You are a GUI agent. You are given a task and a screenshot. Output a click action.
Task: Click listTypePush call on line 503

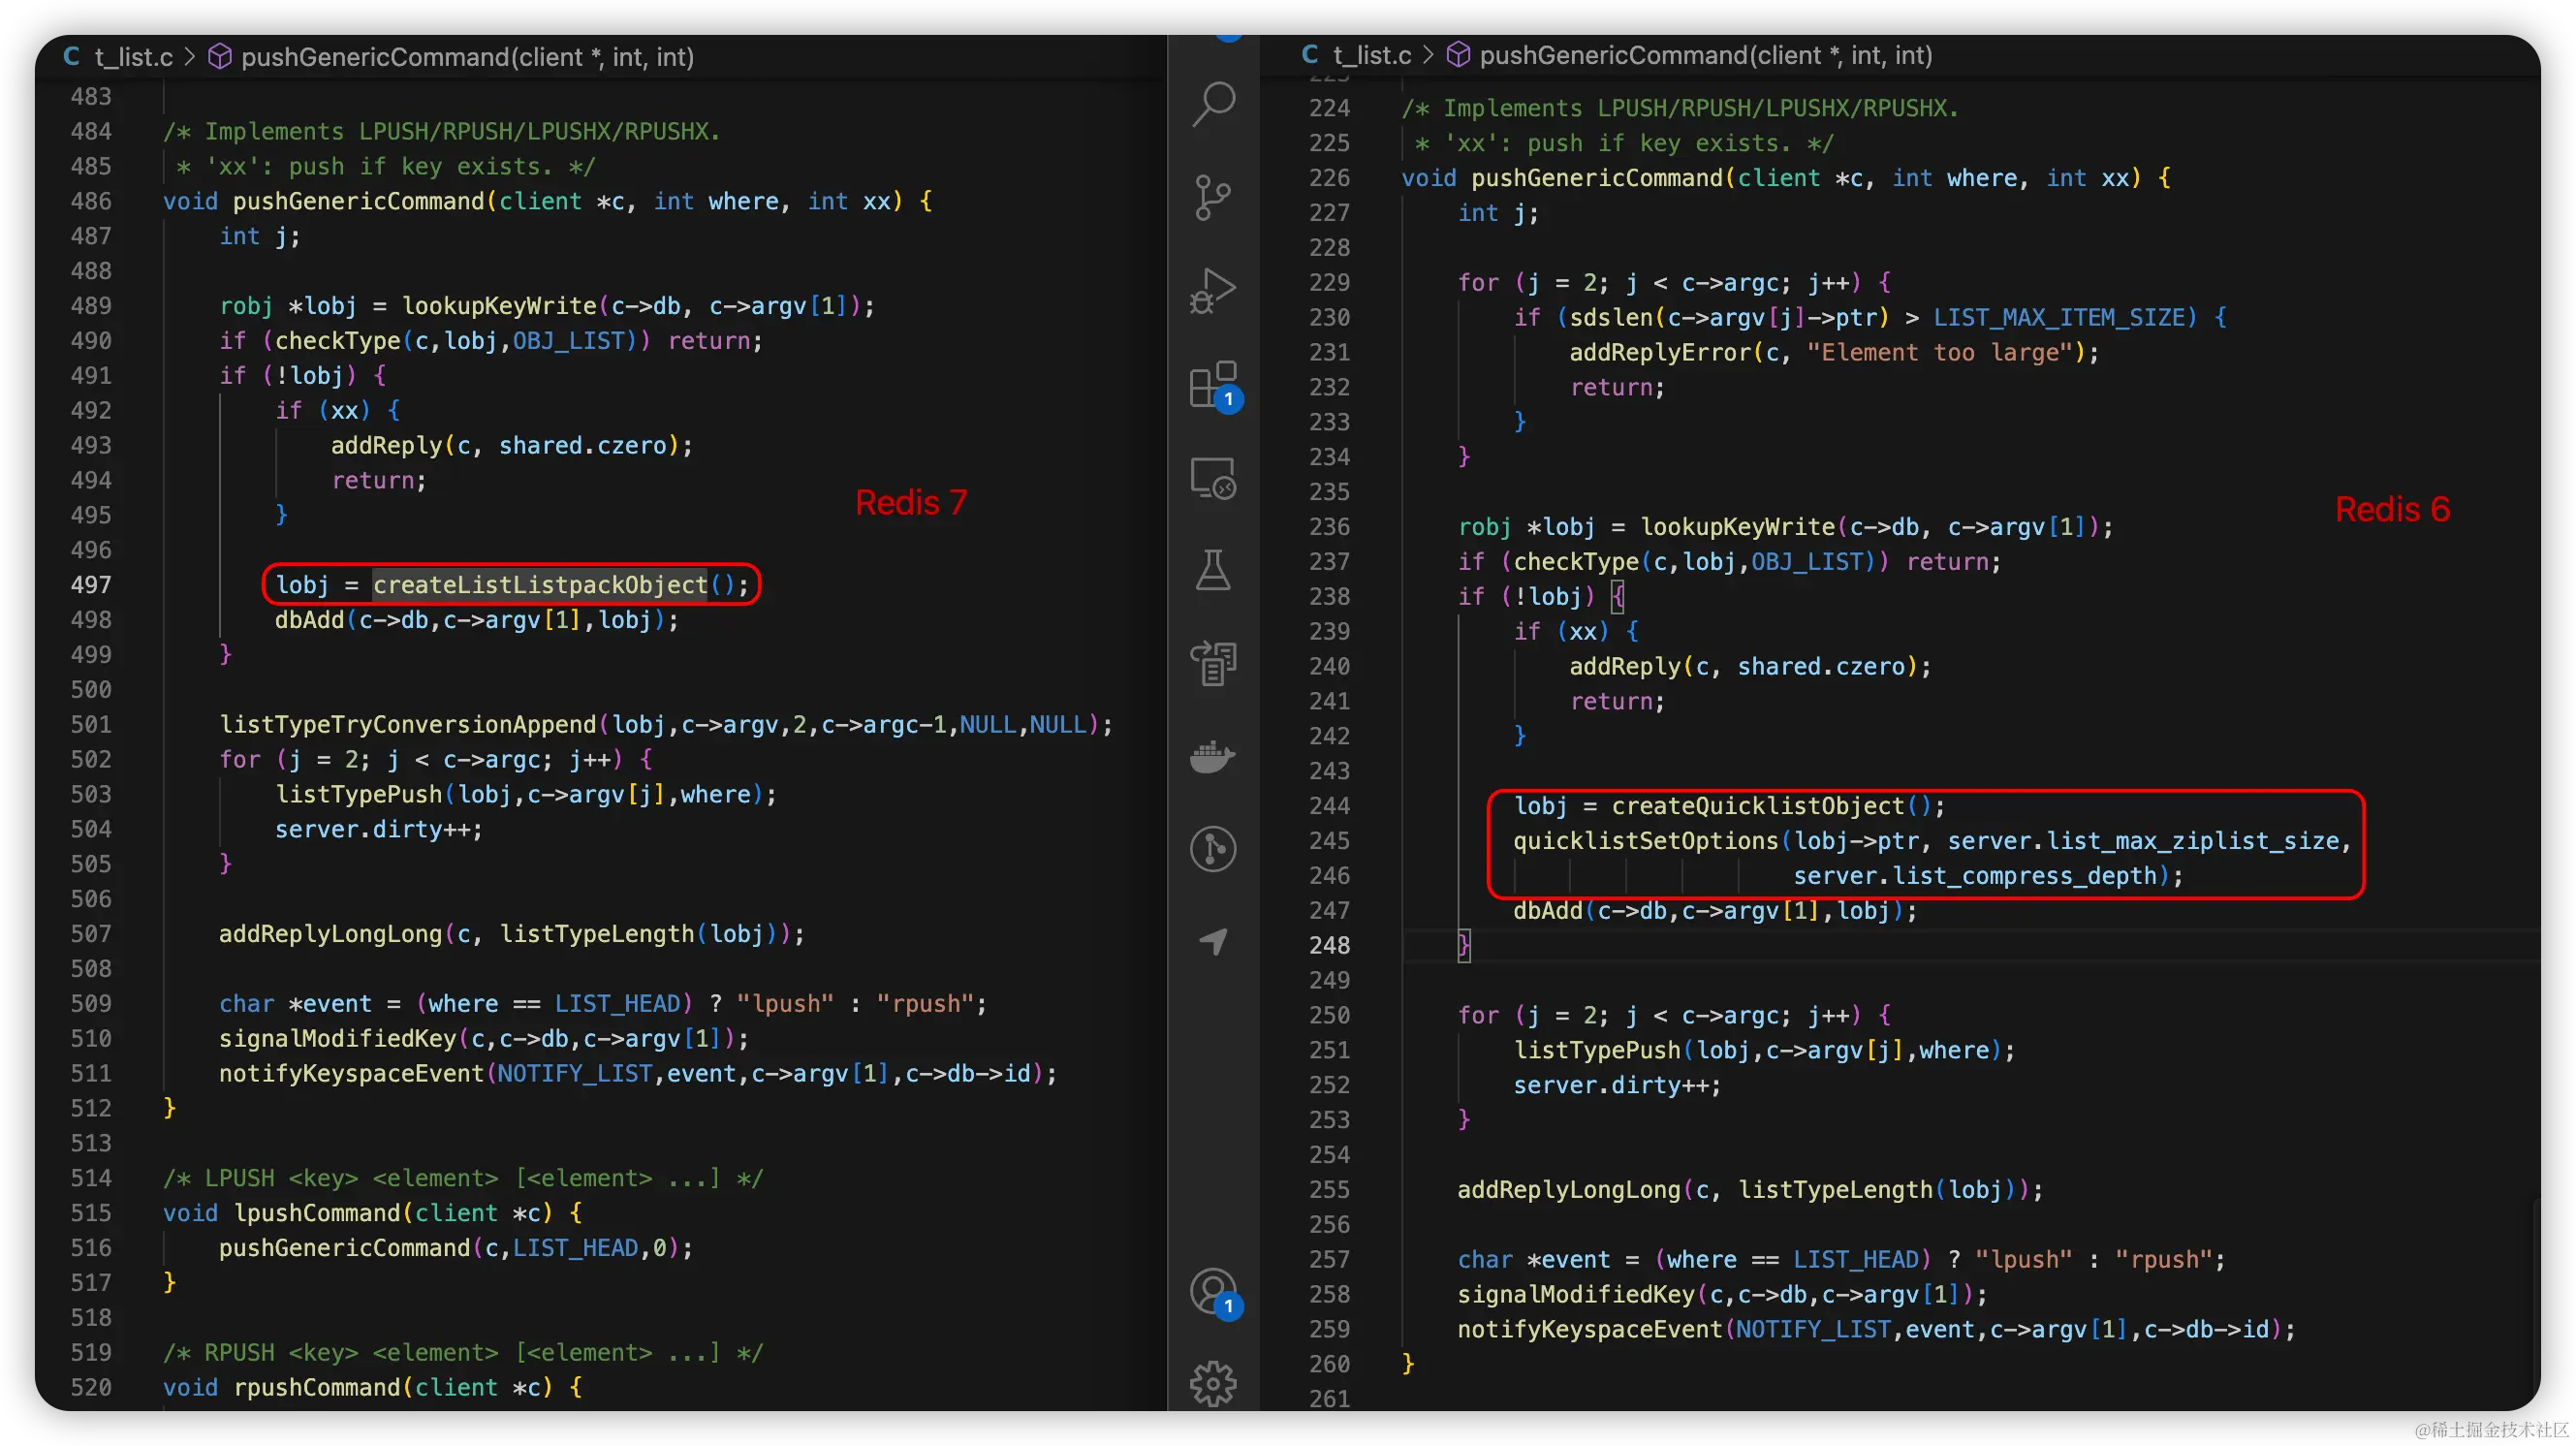click(359, 795)
